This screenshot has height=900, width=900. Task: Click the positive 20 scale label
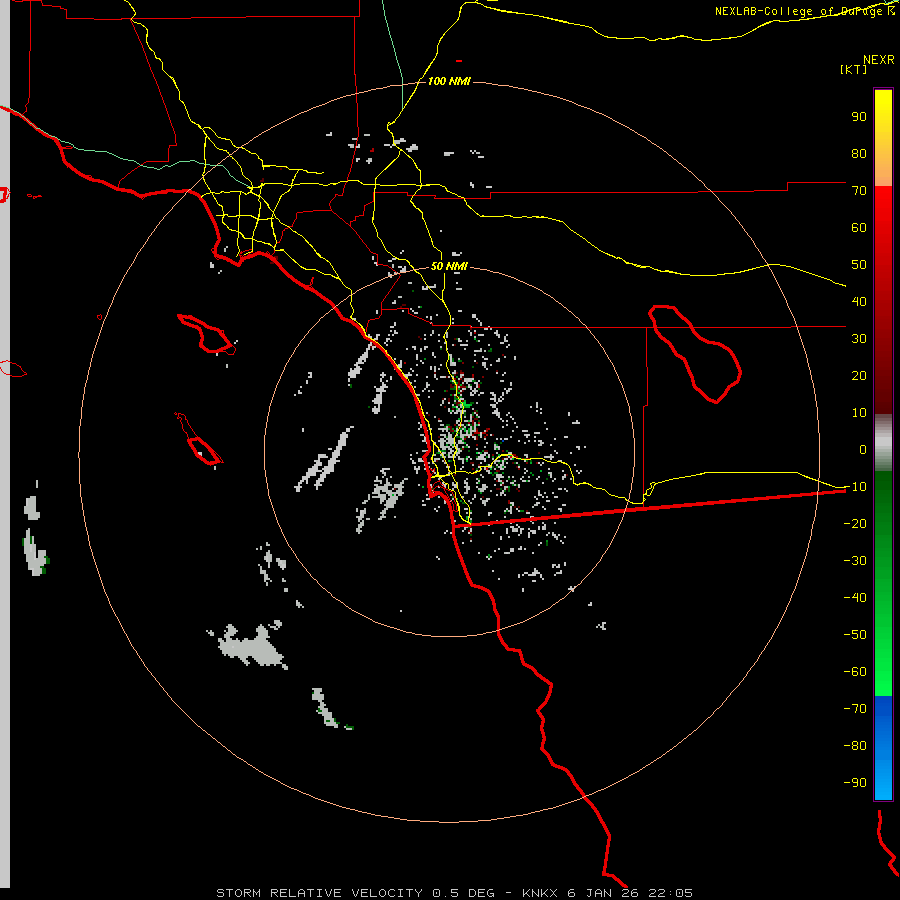coord(859,375)
